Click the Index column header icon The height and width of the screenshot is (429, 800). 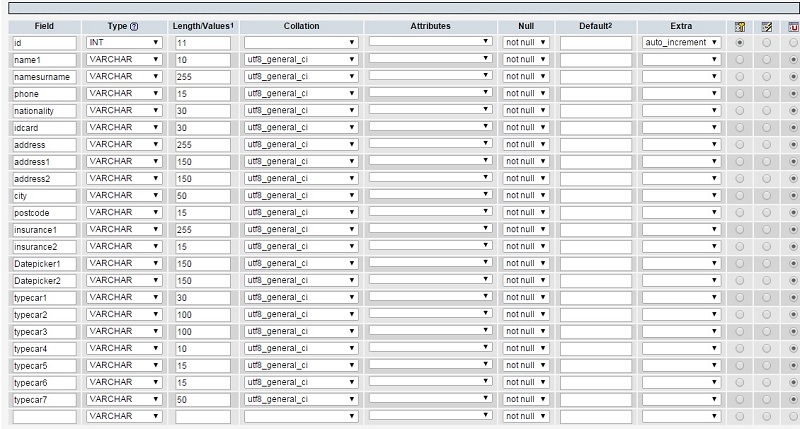click(766, 27)
